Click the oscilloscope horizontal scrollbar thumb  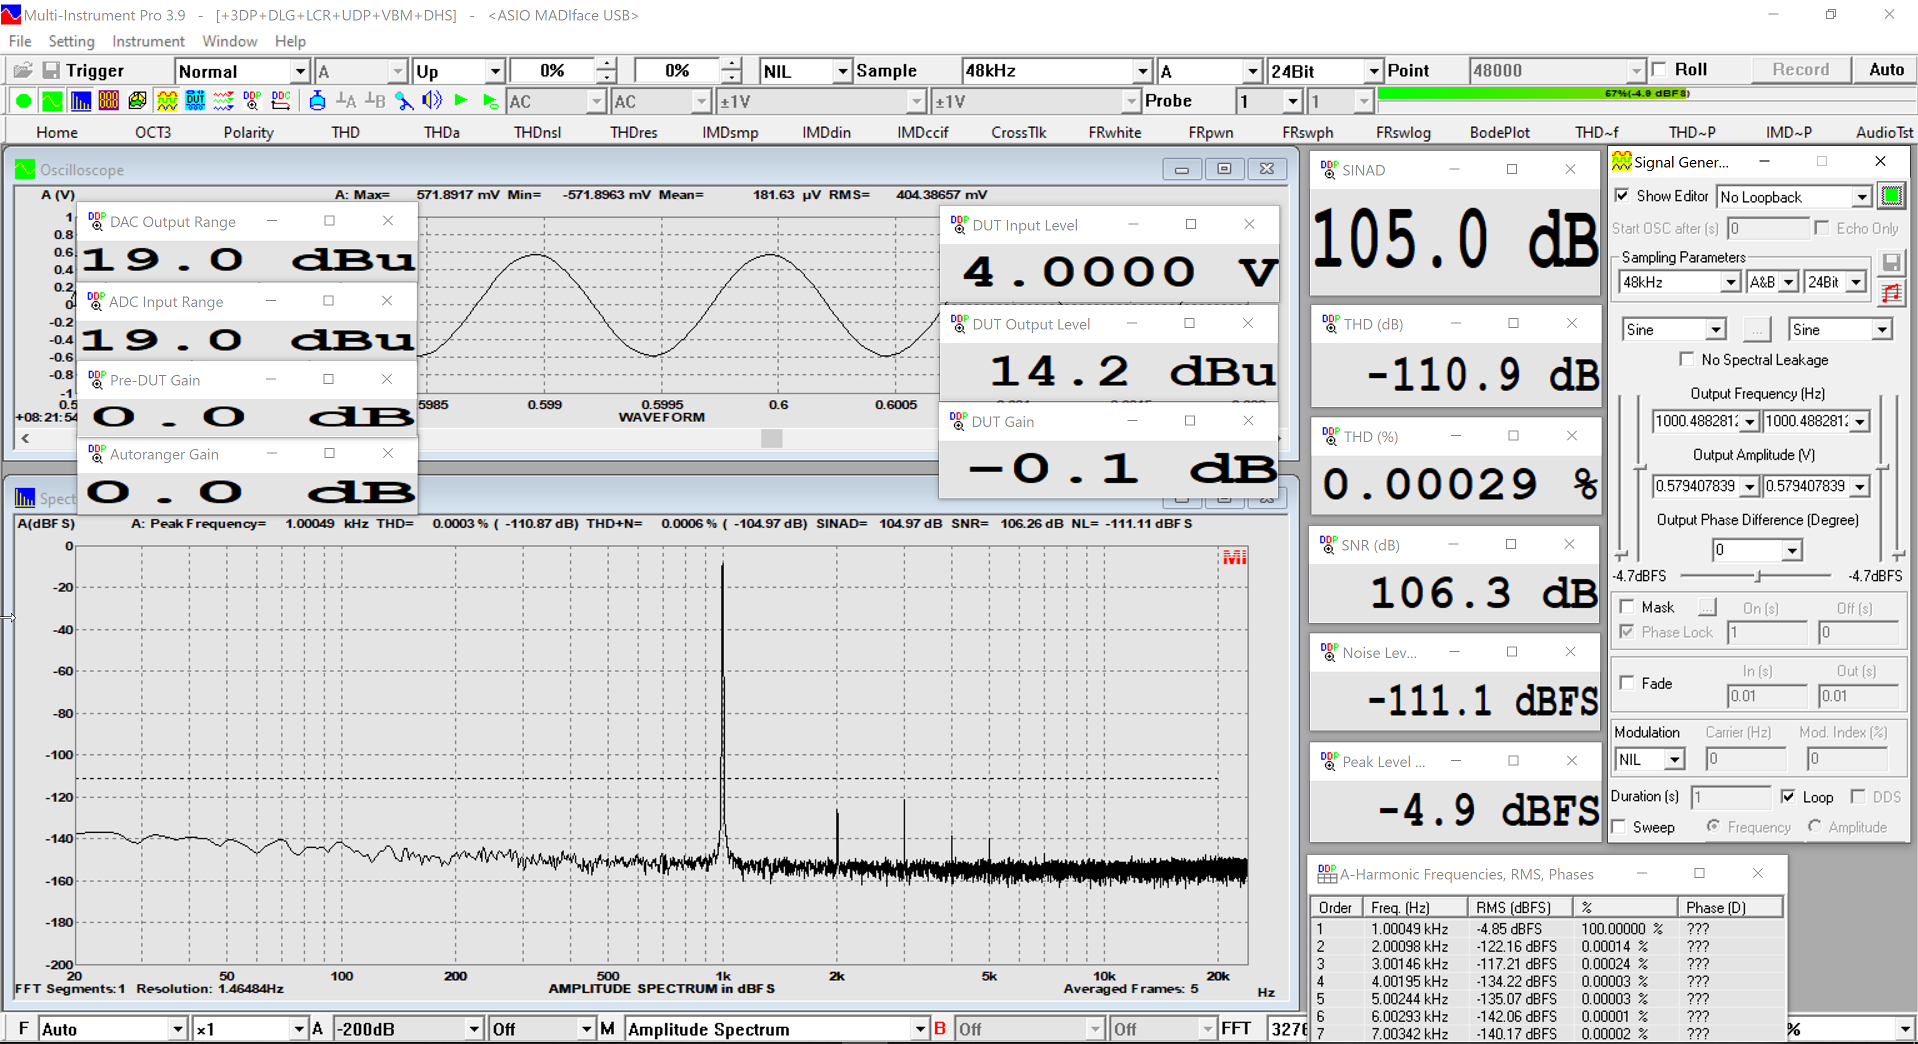(x=771, y=438)
